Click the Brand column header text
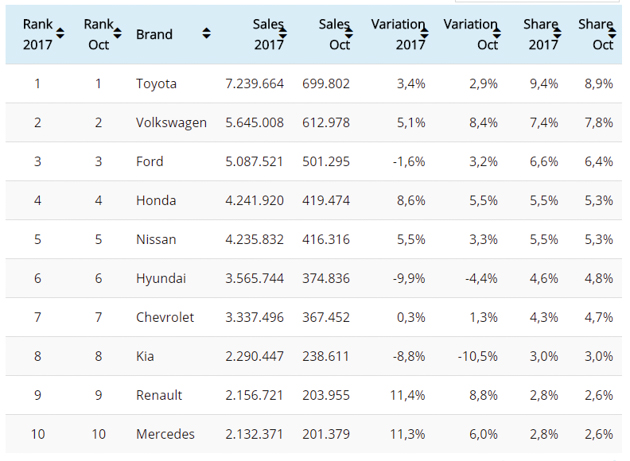 (154, 34)
